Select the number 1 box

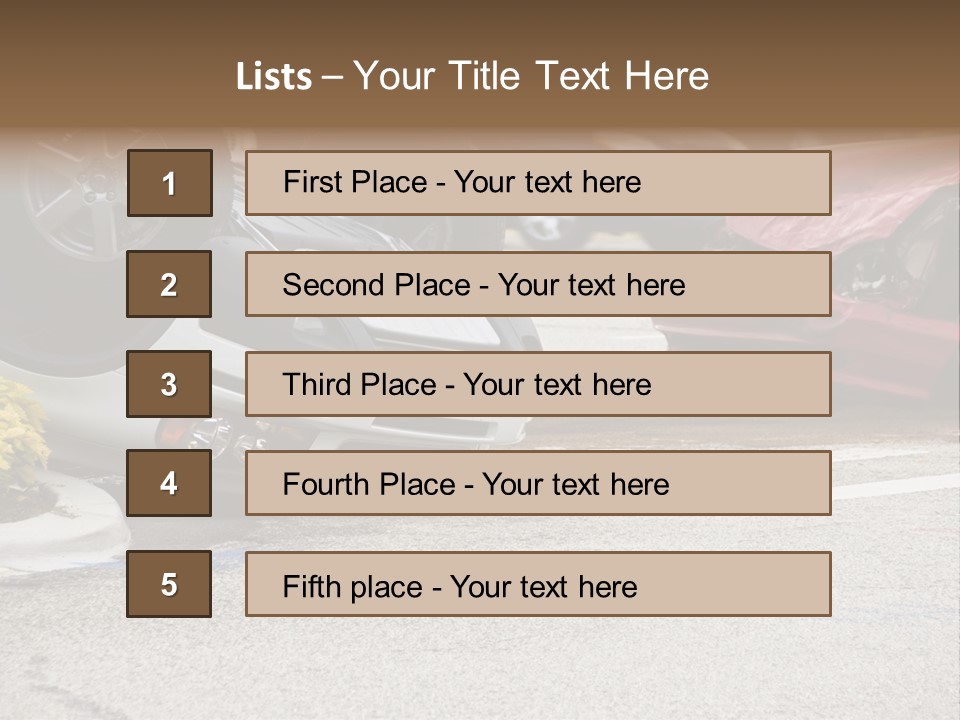pyautogui.click(x=169, y=183)
